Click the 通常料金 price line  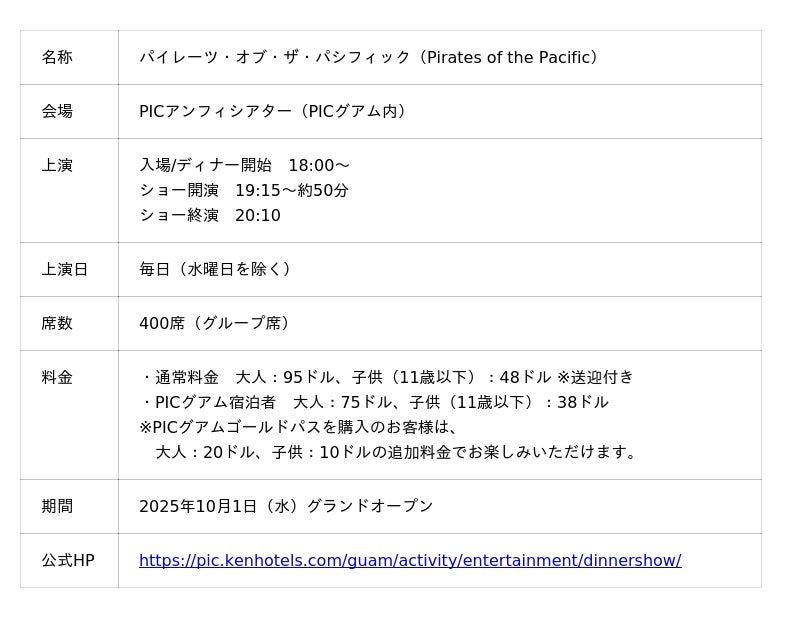point(387,378)
